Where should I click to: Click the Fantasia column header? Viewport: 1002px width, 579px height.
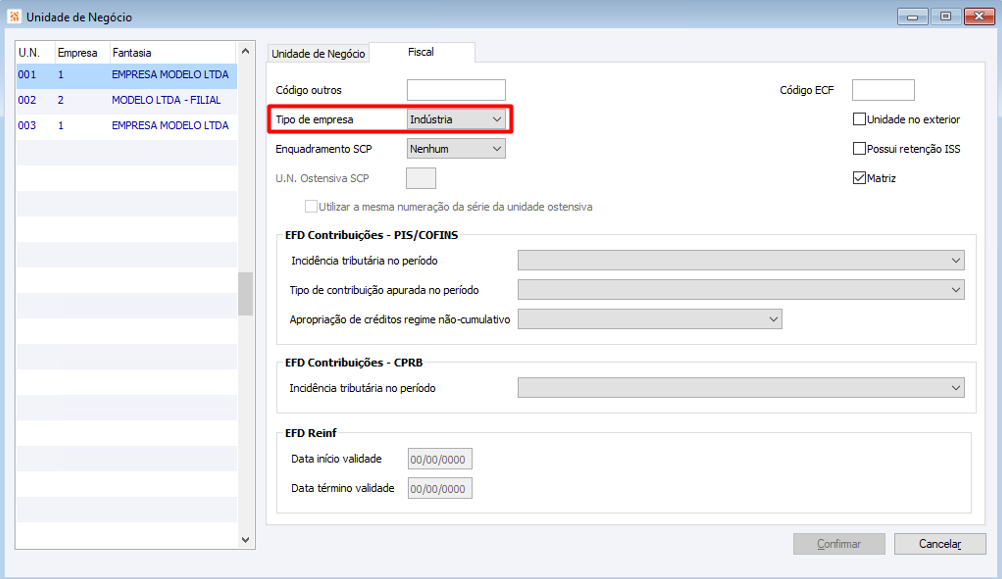173,53
